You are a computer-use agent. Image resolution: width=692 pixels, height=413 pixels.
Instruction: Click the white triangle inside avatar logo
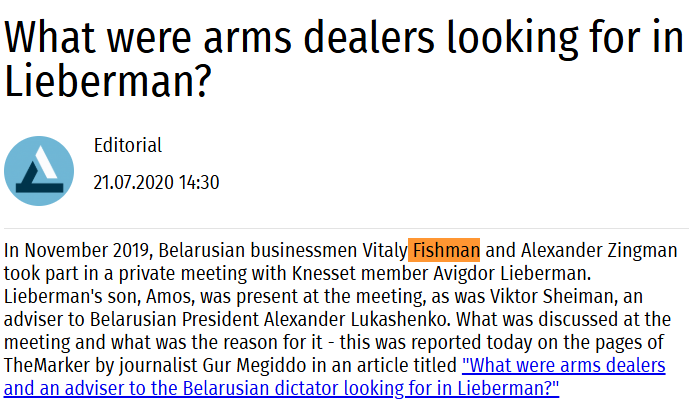click(46, 162)
